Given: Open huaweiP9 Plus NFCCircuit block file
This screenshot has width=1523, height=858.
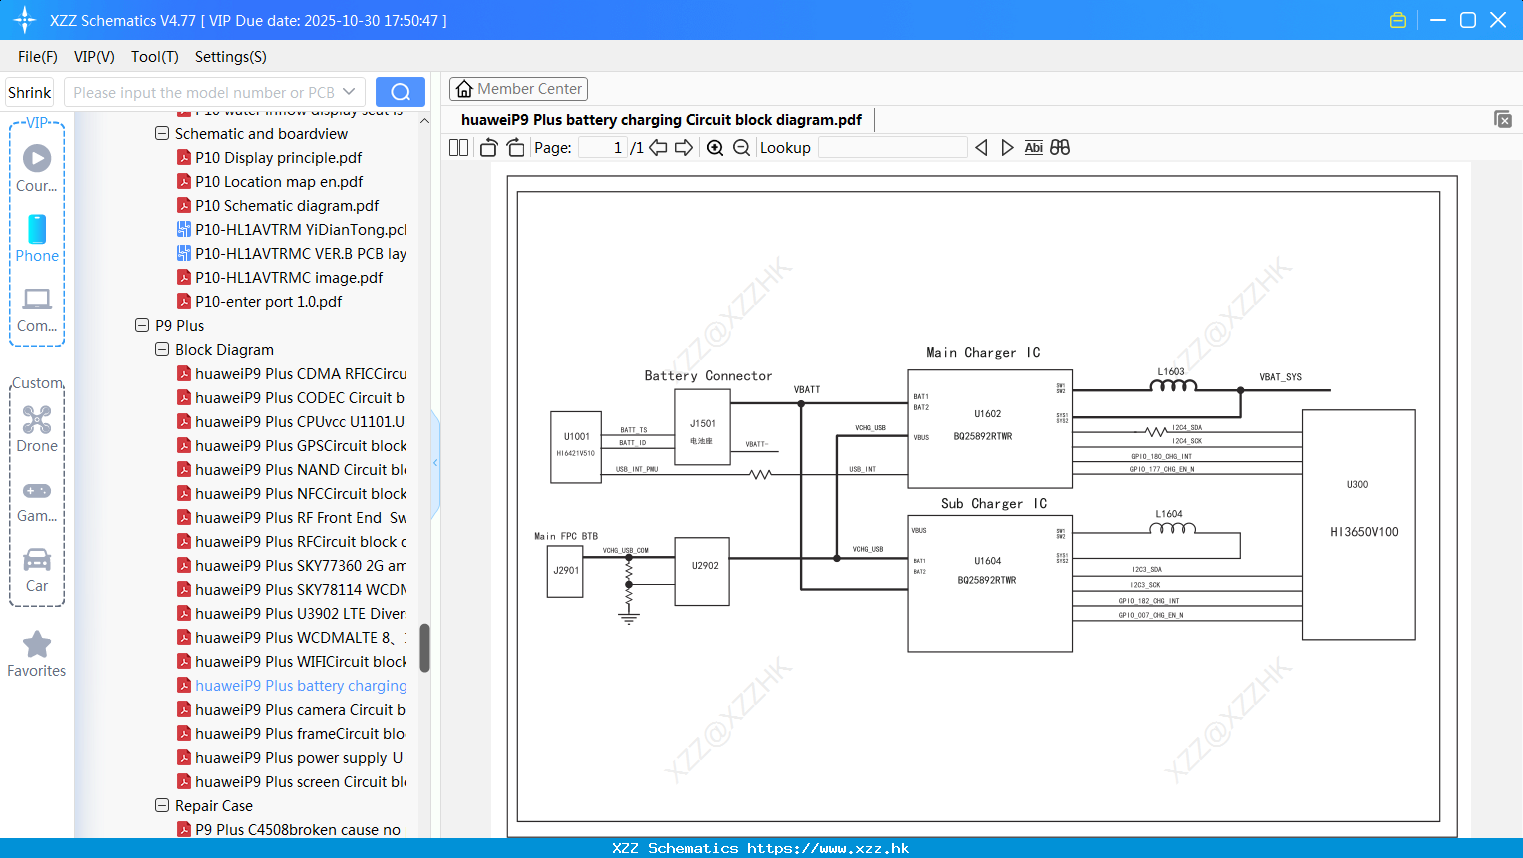Looking at the screenshot, I should pyautogui.click(x=291, y=494).
